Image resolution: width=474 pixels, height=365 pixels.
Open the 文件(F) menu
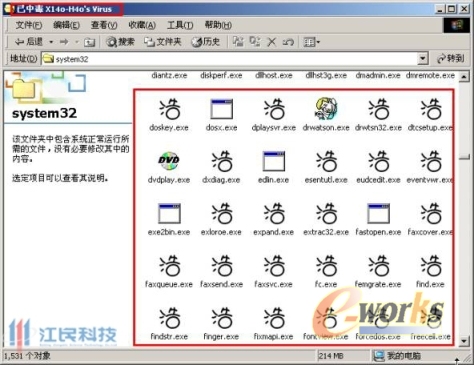(x=29, y=25)
